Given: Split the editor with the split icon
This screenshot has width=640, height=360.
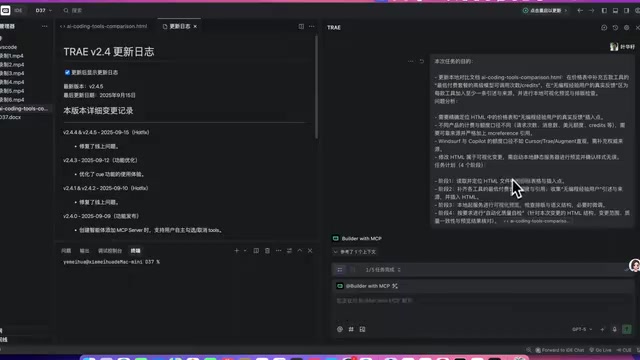Looking at the screenshot, I should coord(301,26).
